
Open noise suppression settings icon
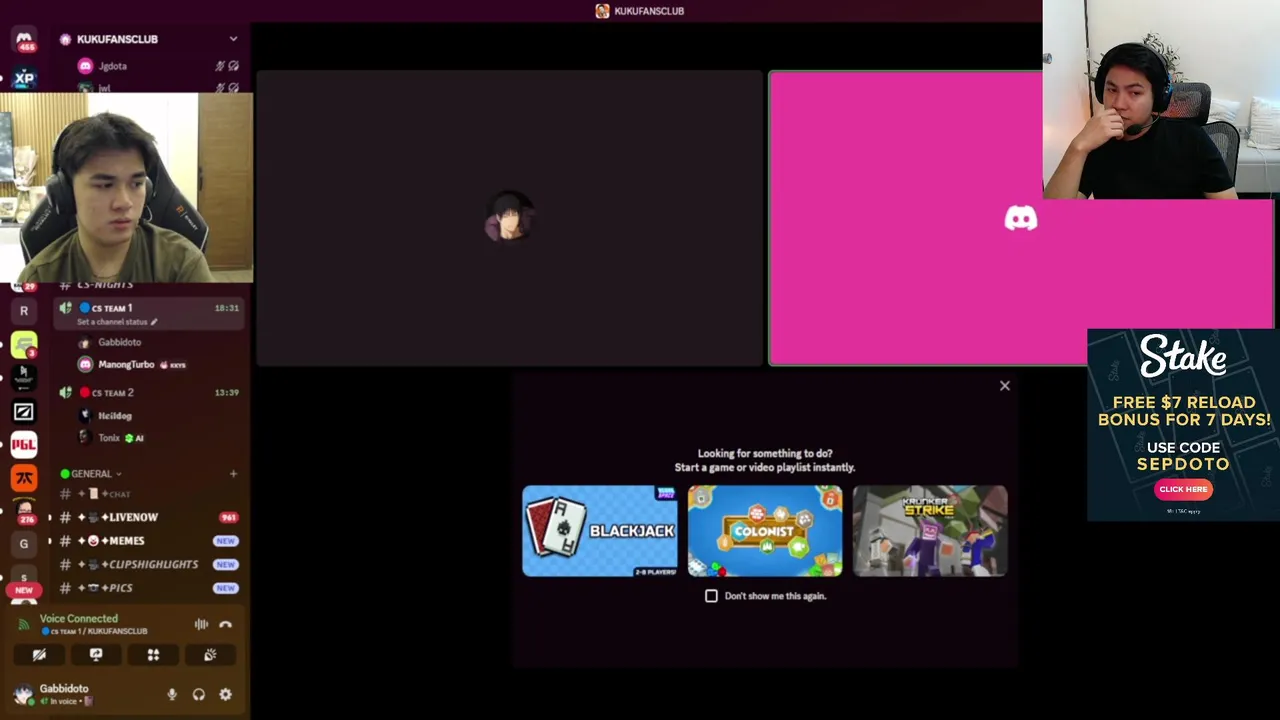201,624
